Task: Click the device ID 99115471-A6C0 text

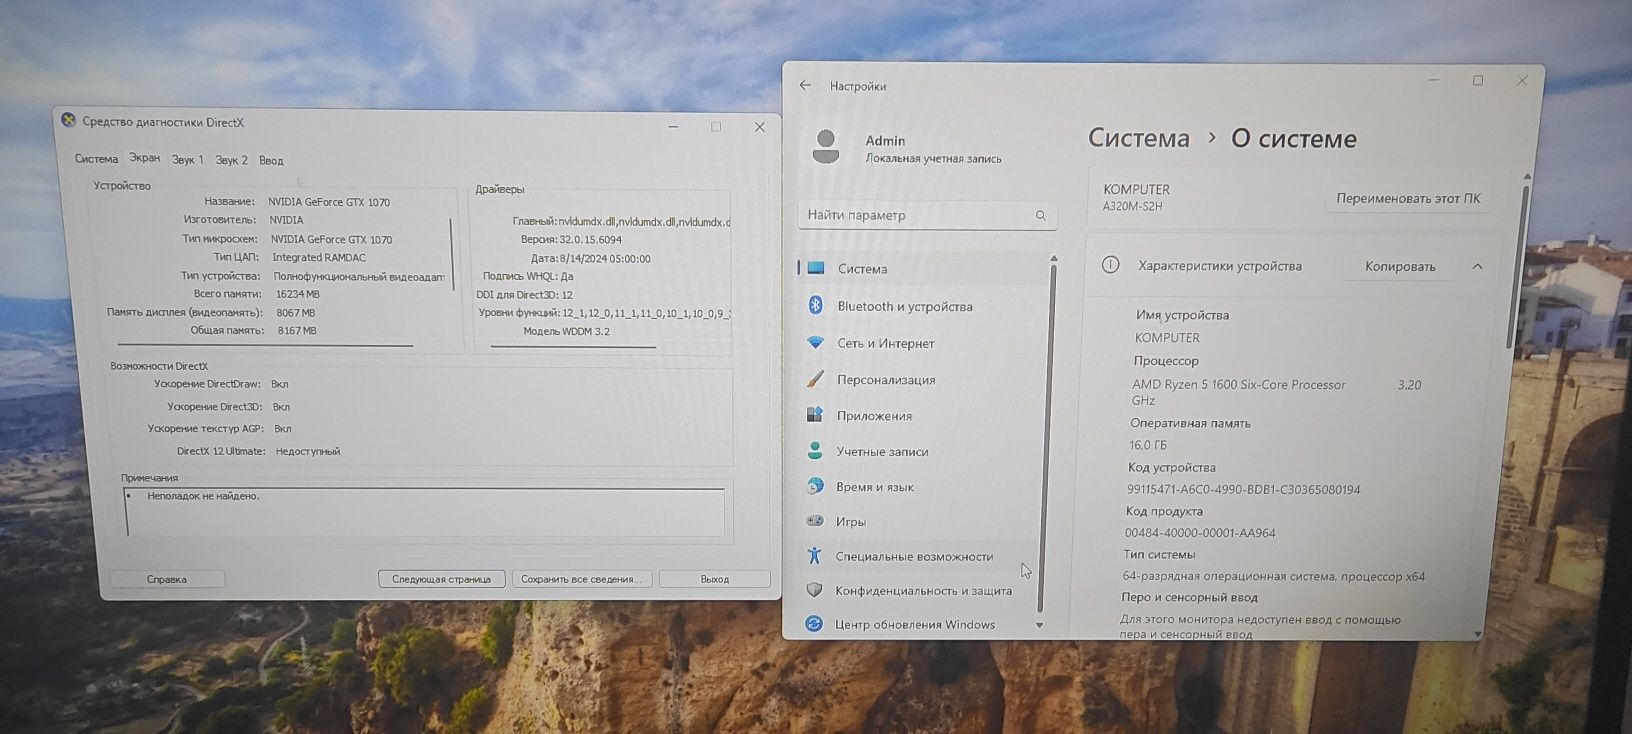Action: (1243, 490)
